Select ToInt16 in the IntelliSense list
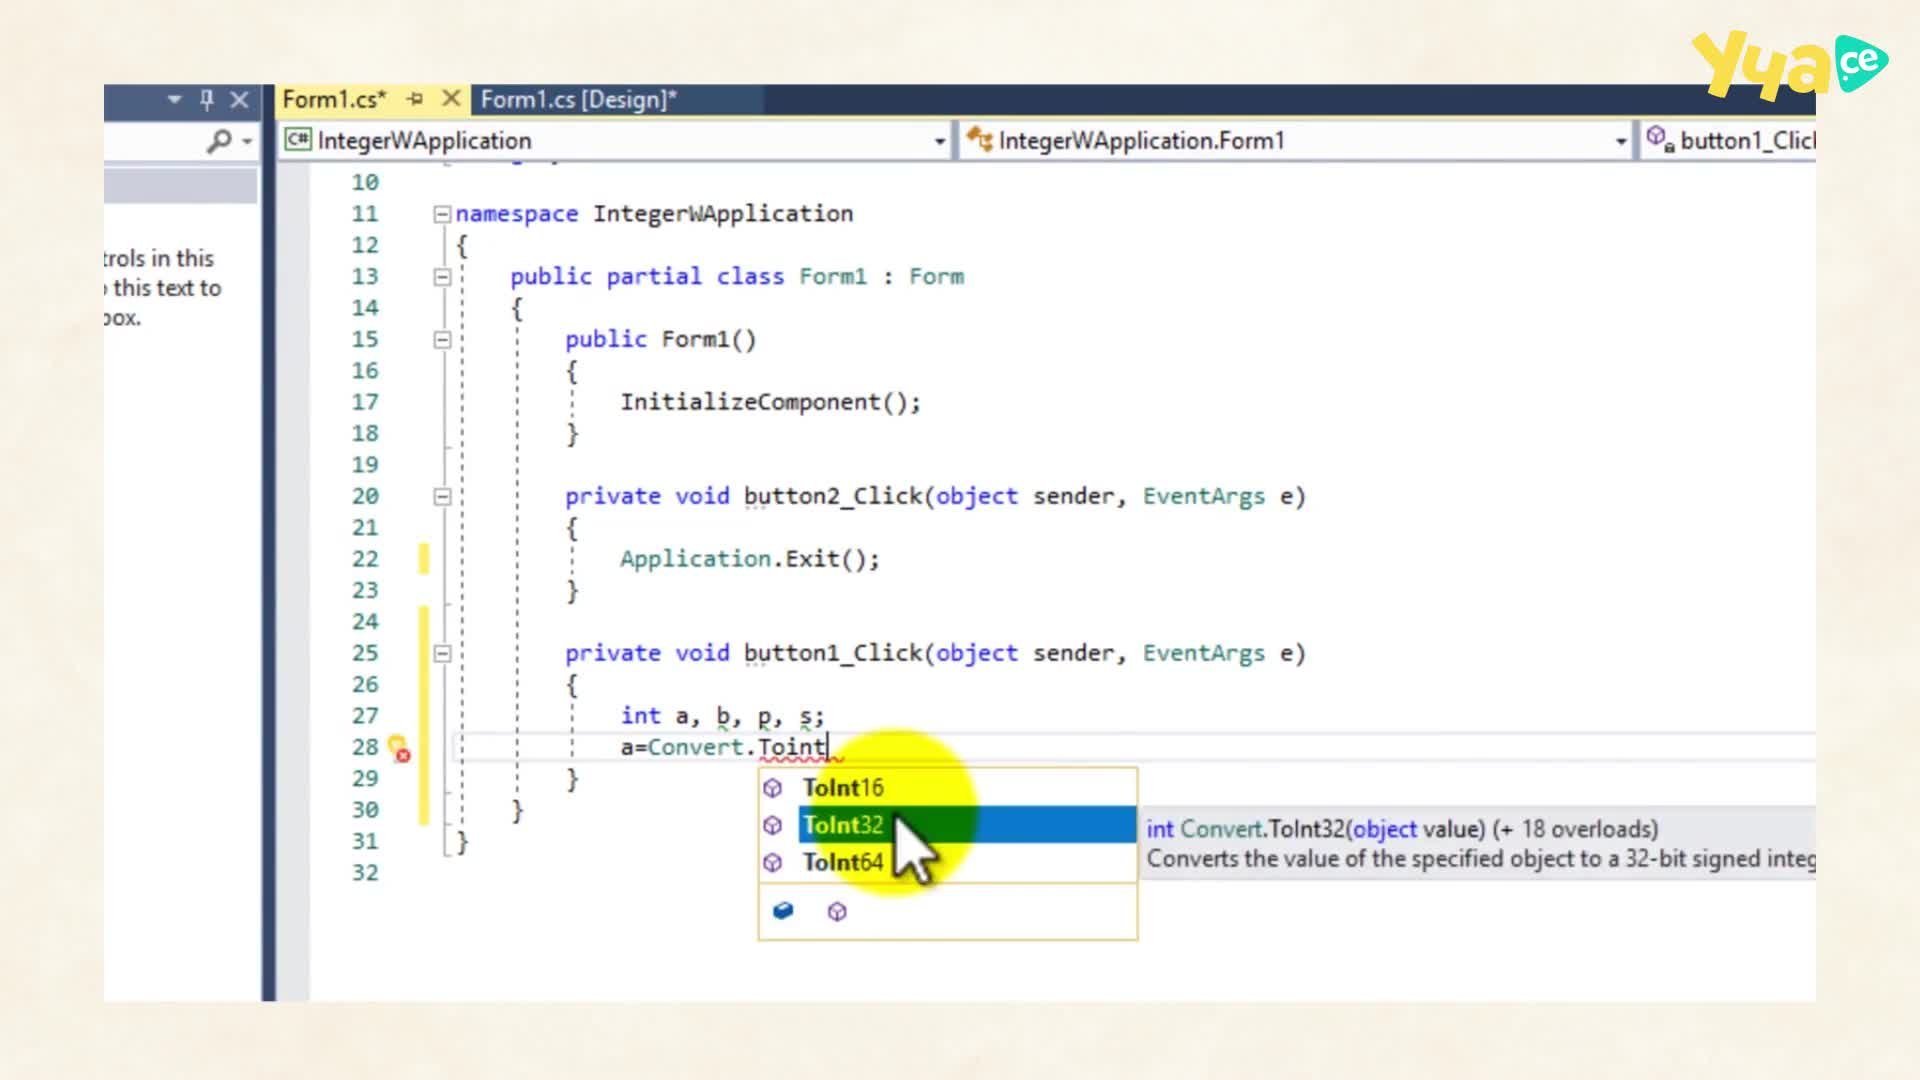The height and width of the screenshot is (1080, 1920). tap(843, 788)
